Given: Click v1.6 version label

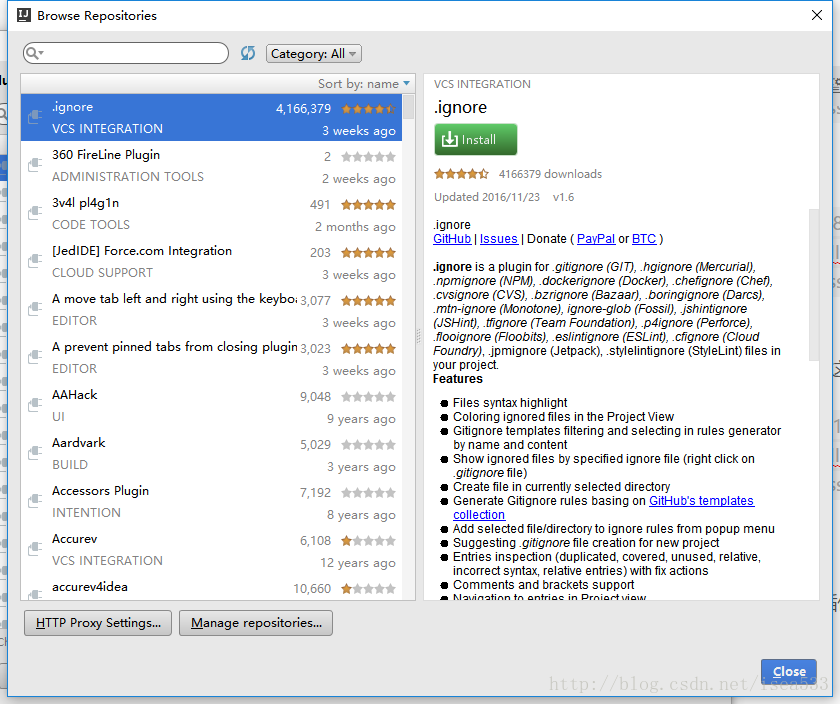Looking at the screenshot, I should click(563, 197).
